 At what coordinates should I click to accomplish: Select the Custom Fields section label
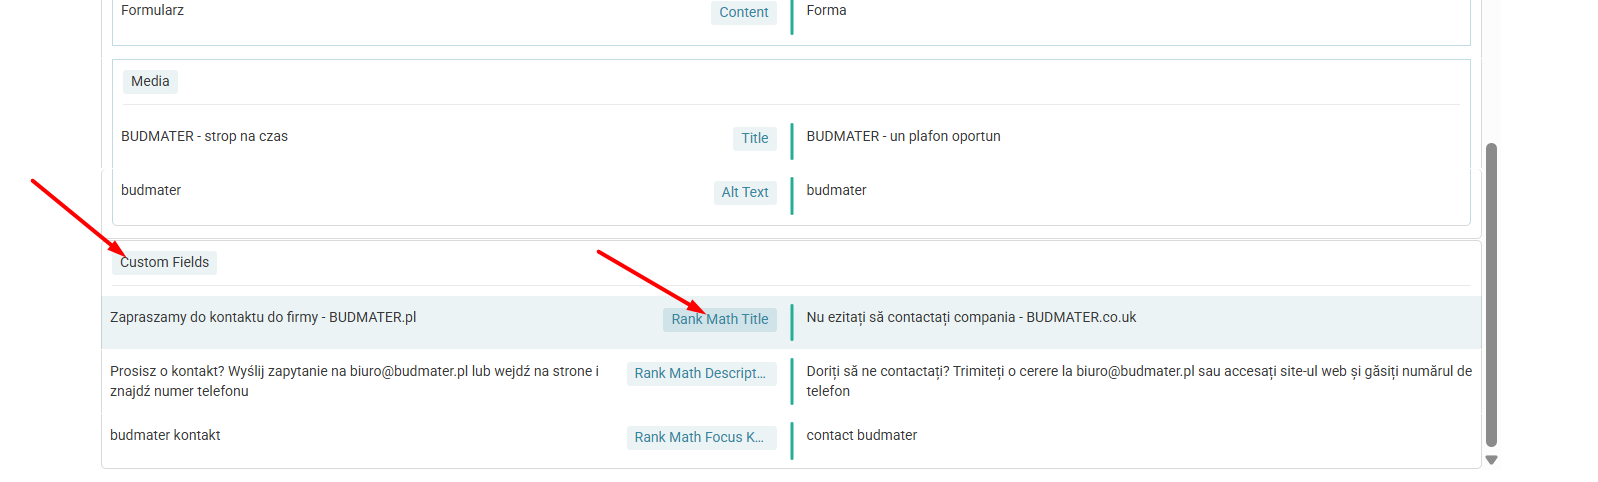pyautogui.click(x=165, y=262)
